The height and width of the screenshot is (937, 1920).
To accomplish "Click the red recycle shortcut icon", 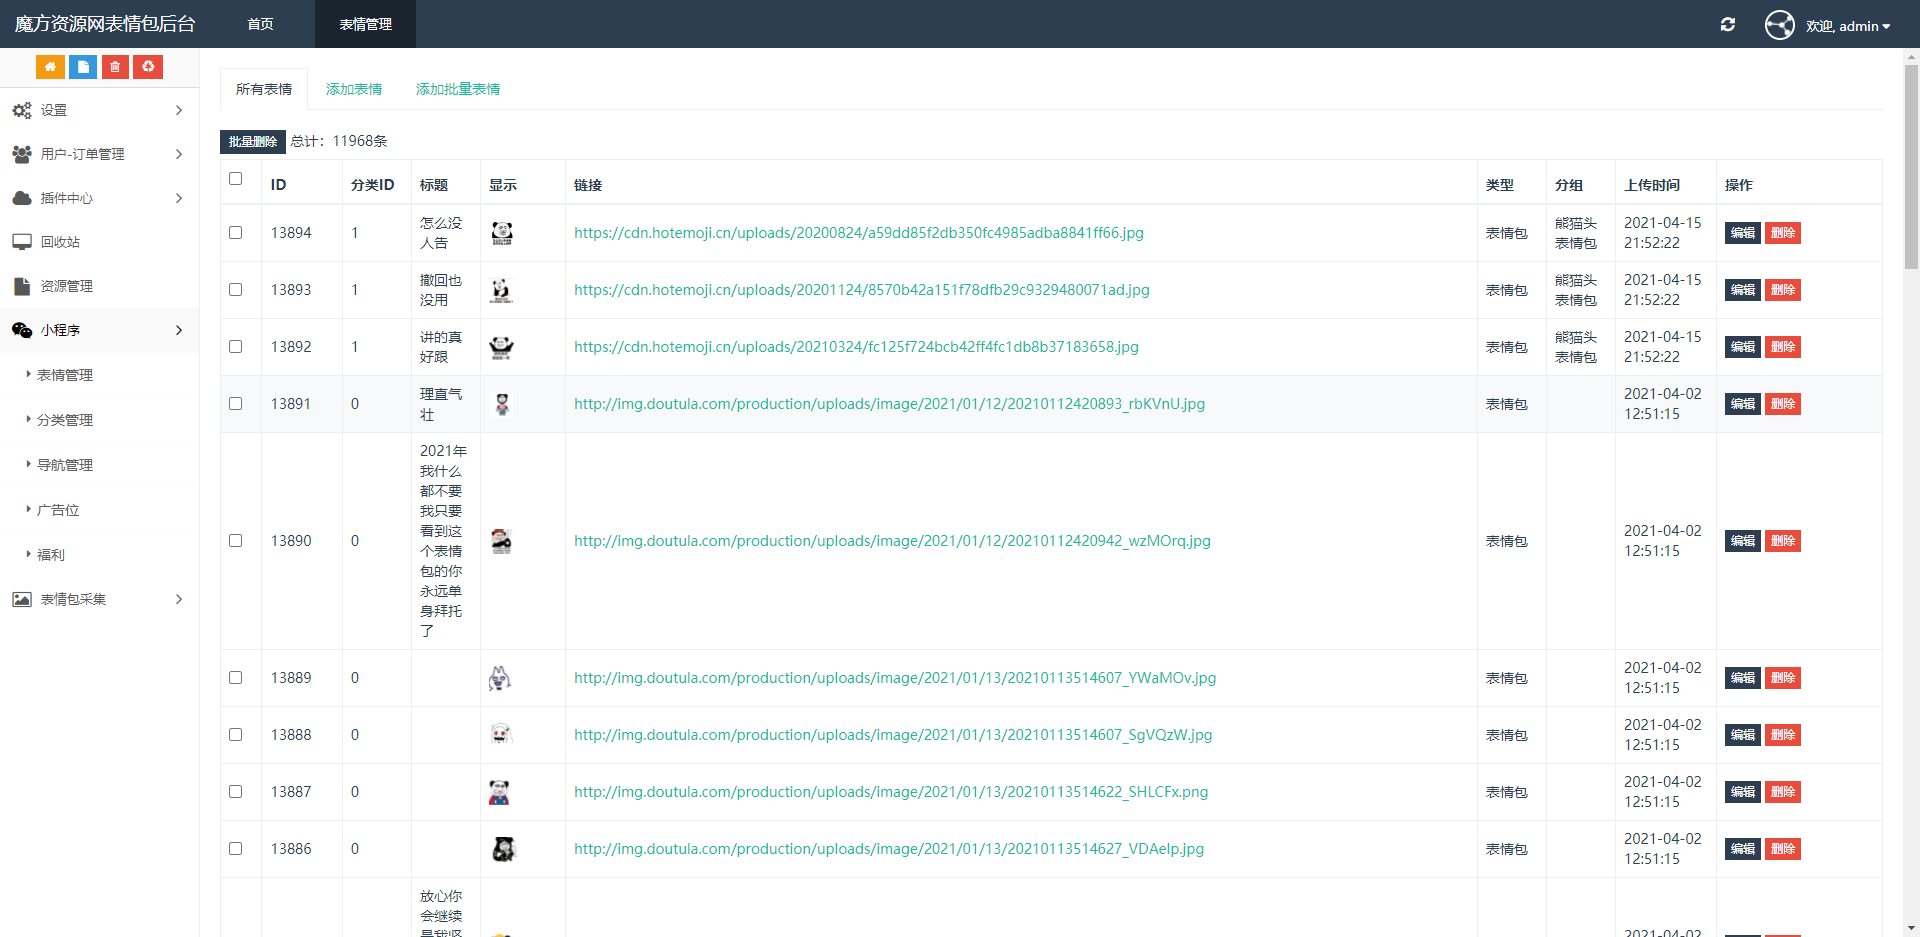I will click(x=148, y=67).
